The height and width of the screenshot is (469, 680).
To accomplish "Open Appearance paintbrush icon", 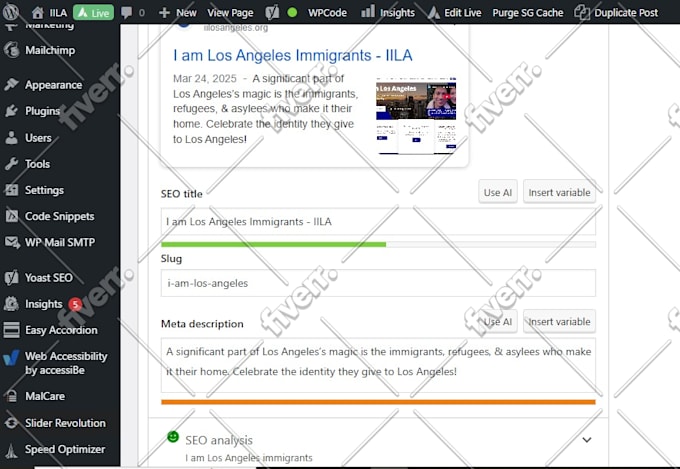I will (x=12, y=84).
